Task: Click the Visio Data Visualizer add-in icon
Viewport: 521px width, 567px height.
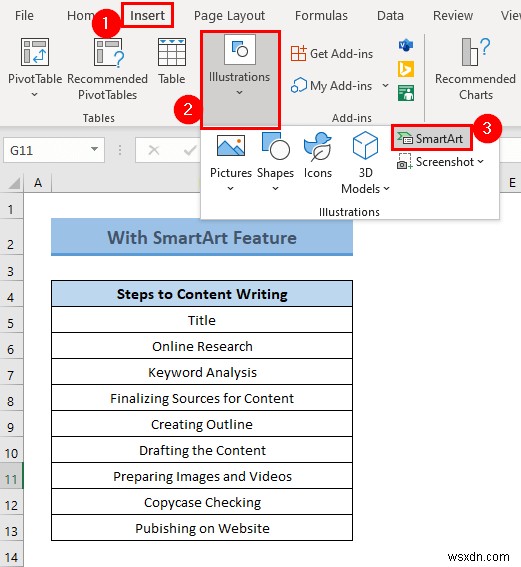Action: coord(406,45)
